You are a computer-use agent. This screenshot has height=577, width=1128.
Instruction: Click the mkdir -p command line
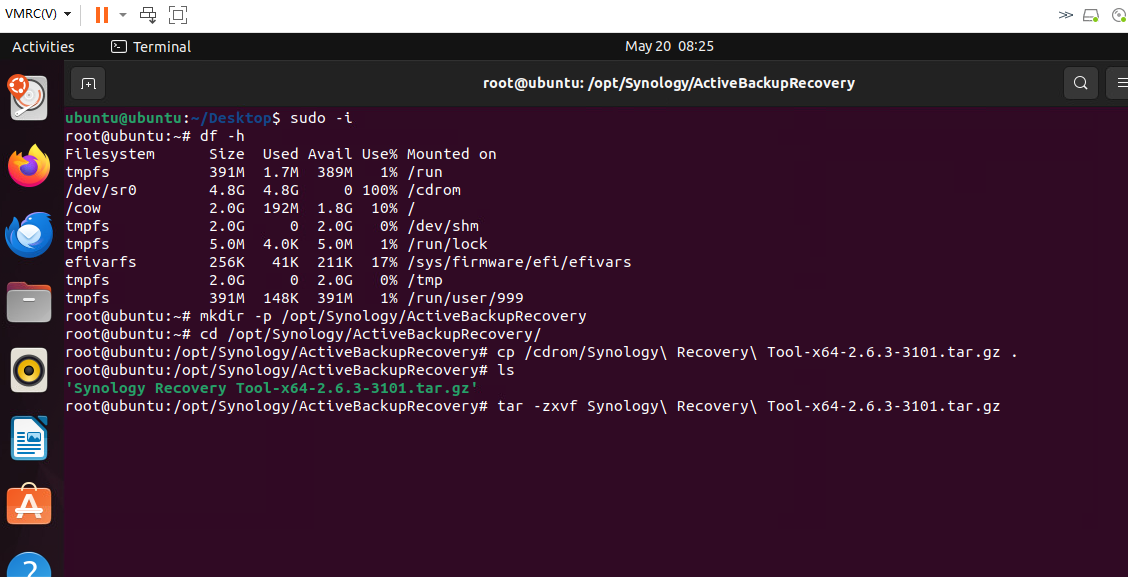coord(326,316)
